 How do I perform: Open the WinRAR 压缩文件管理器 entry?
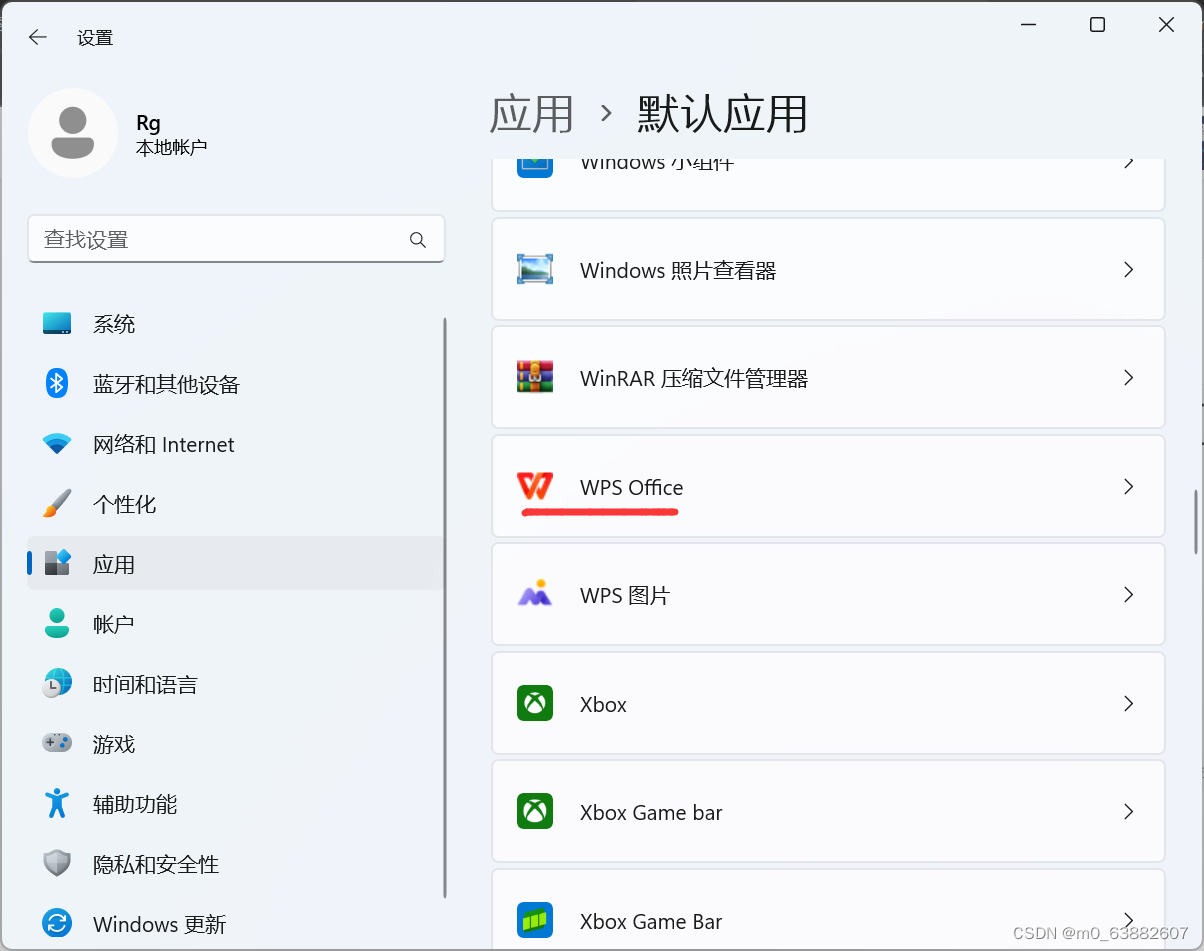point(828,378)
